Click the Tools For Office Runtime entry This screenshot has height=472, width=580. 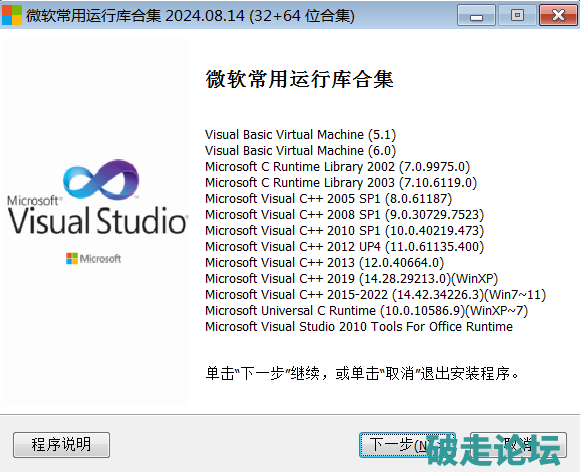[359, 327]
